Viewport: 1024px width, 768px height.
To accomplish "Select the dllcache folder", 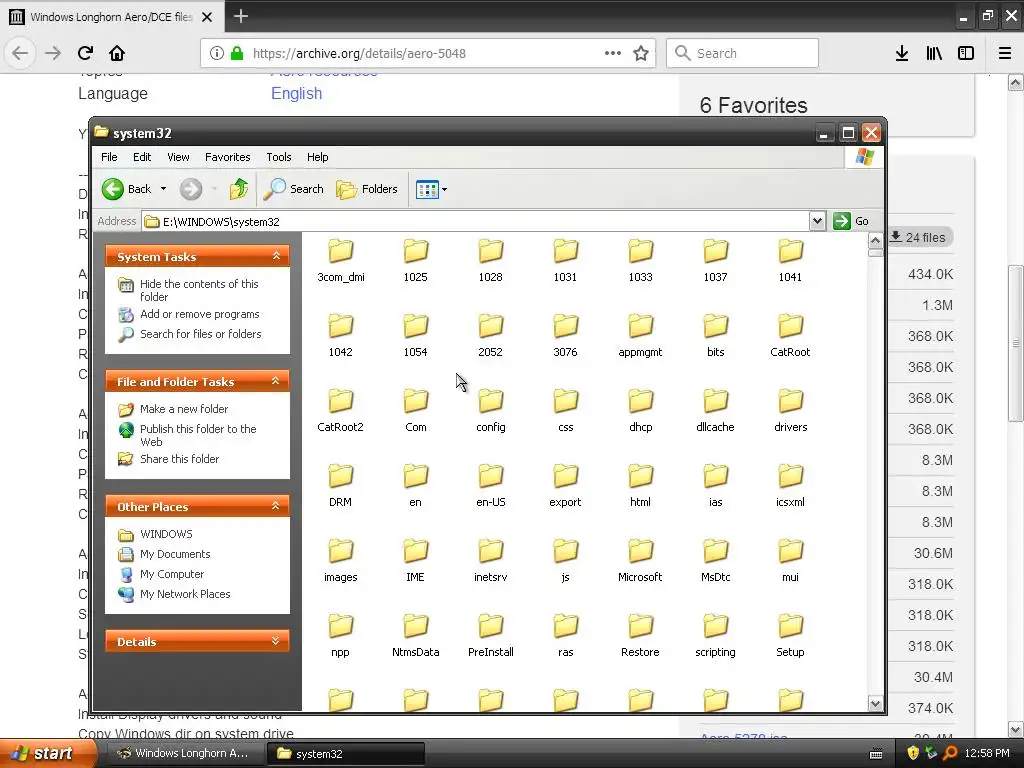I will click(716, 411).
